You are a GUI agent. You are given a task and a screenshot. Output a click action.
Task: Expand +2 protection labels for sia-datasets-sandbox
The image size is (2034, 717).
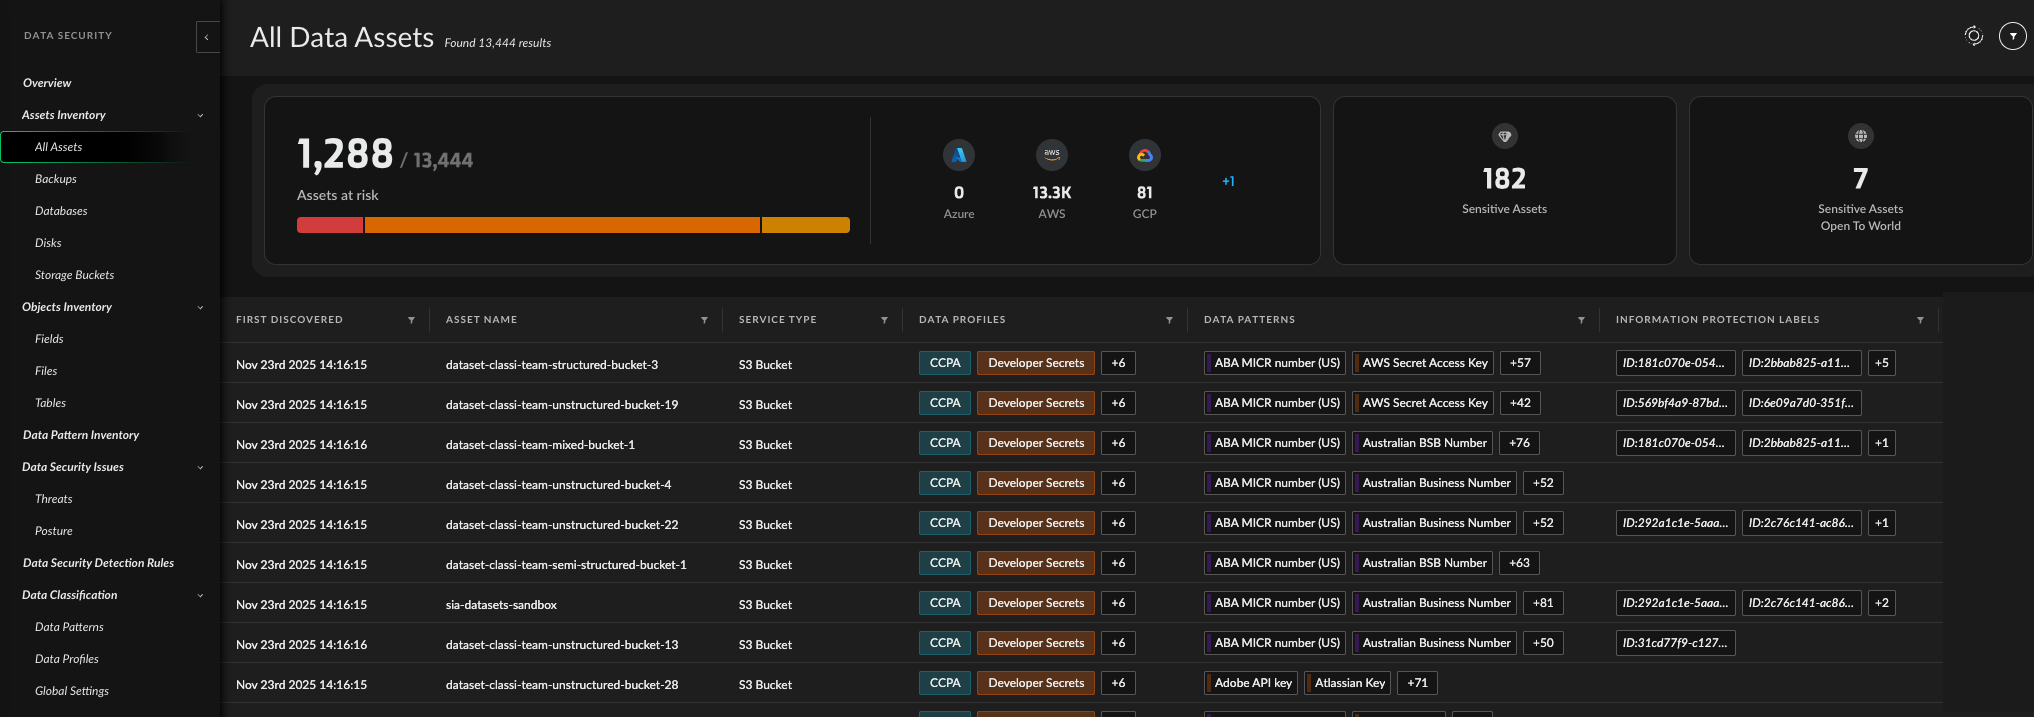(1881, 603)
